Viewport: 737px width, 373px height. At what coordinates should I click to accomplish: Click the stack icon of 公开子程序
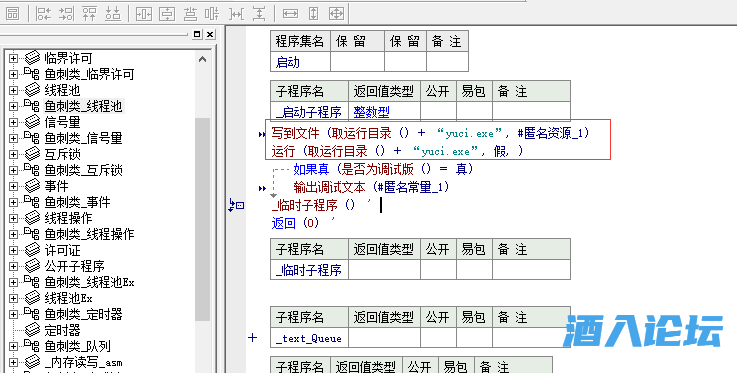[x=32, y=266]
